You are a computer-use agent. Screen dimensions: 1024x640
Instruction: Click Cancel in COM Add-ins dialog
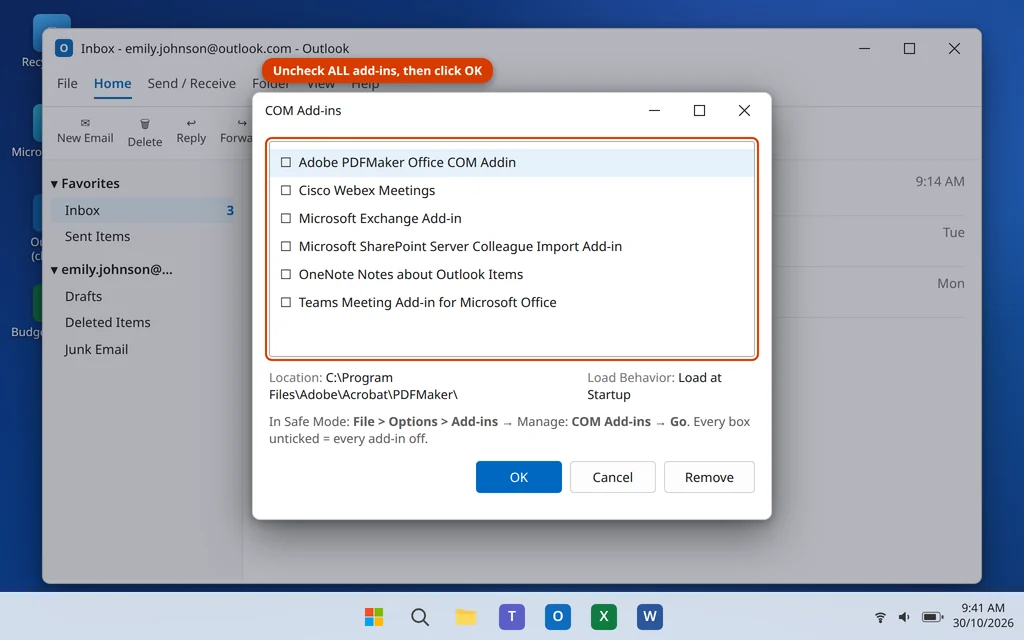pos(613,477)
